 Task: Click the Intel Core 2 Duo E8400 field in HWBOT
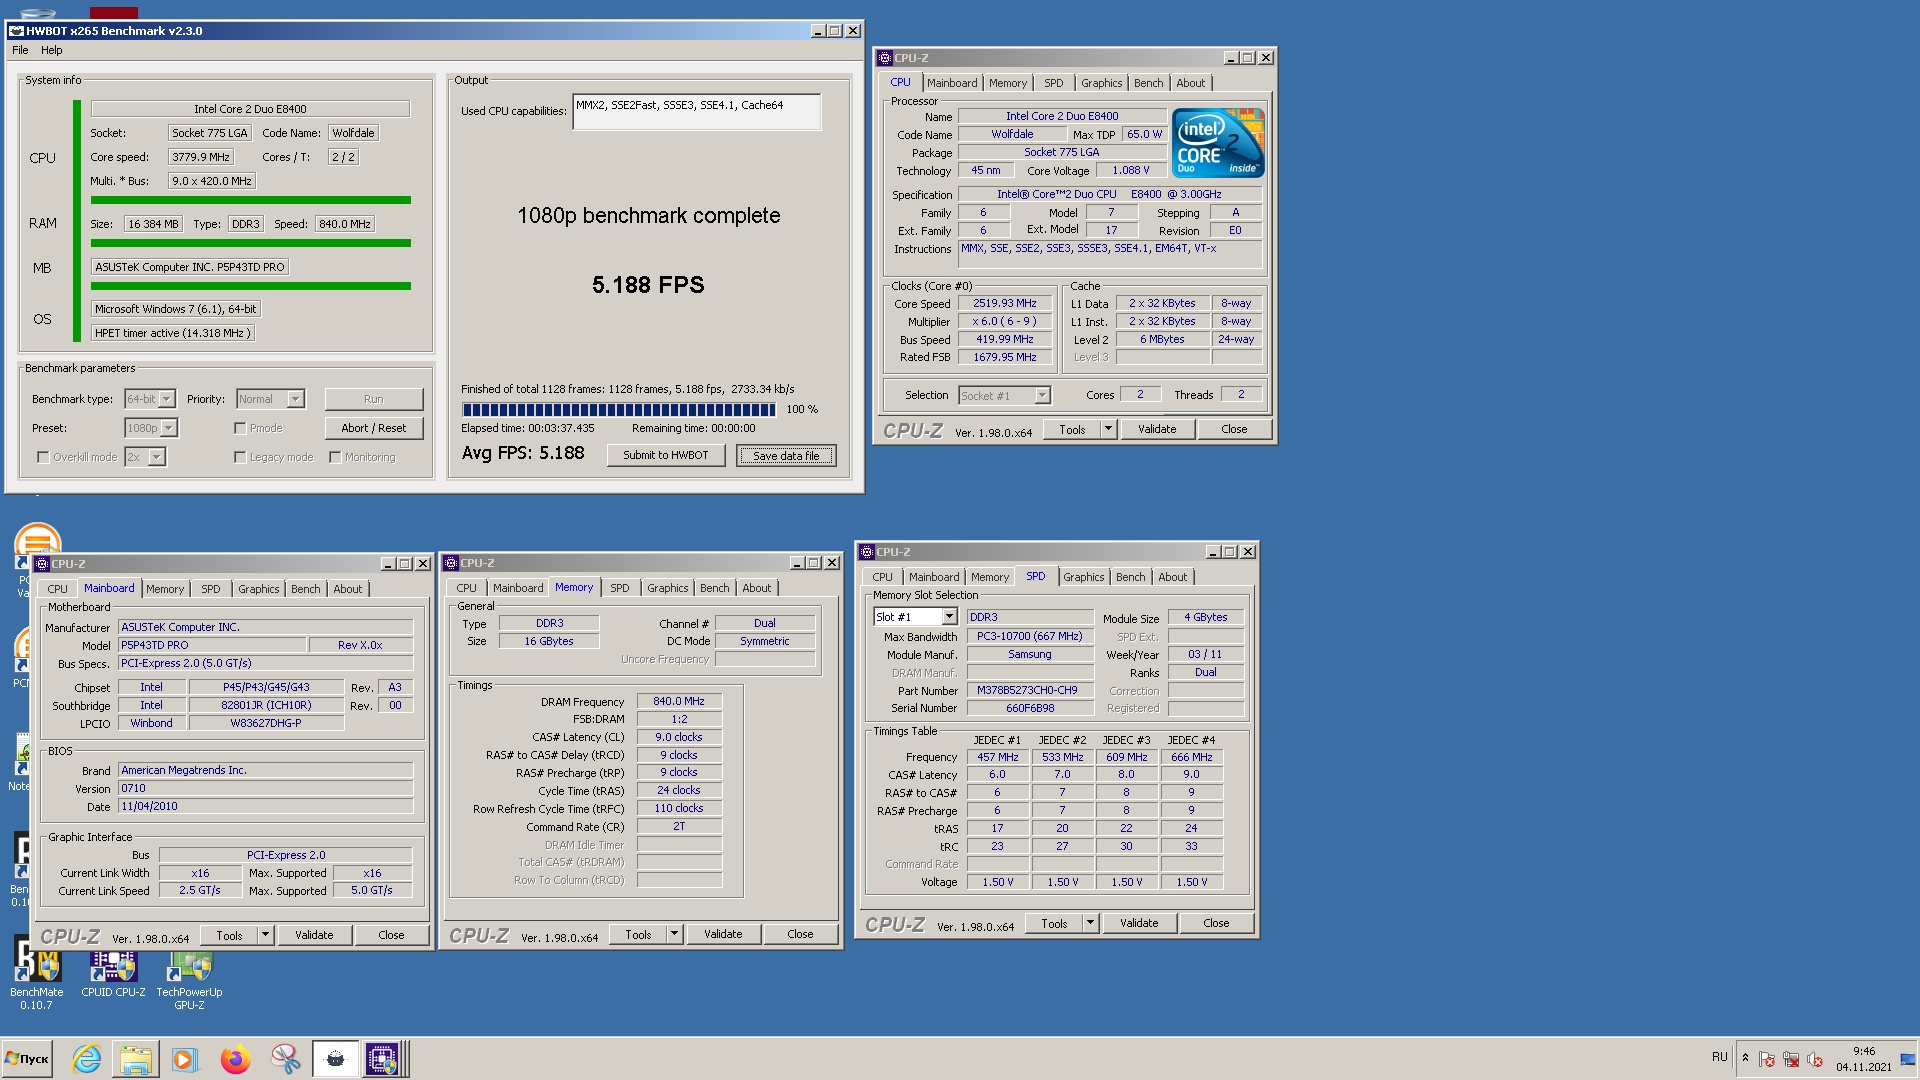[250, 109]
